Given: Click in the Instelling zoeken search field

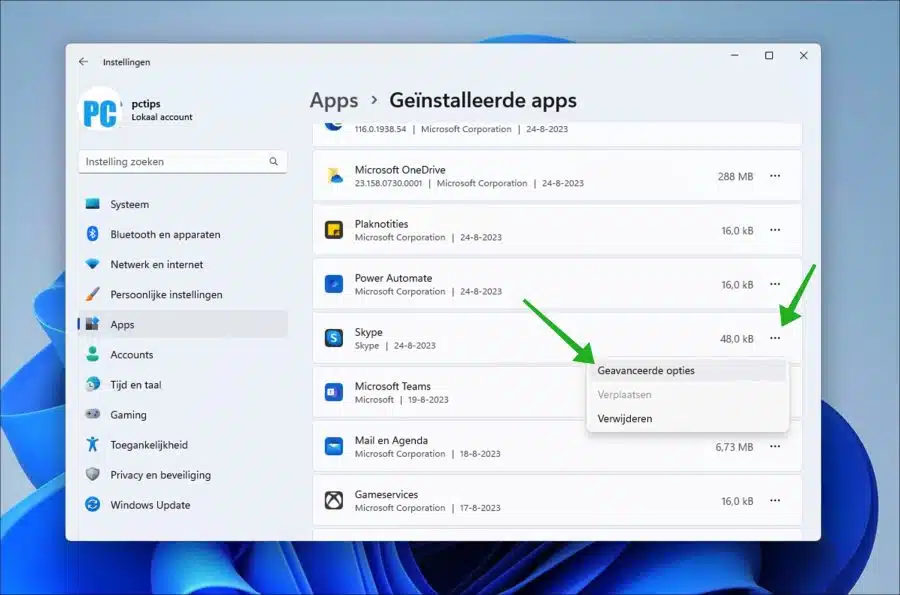Looking at the screenshot, I should point(183,162).
